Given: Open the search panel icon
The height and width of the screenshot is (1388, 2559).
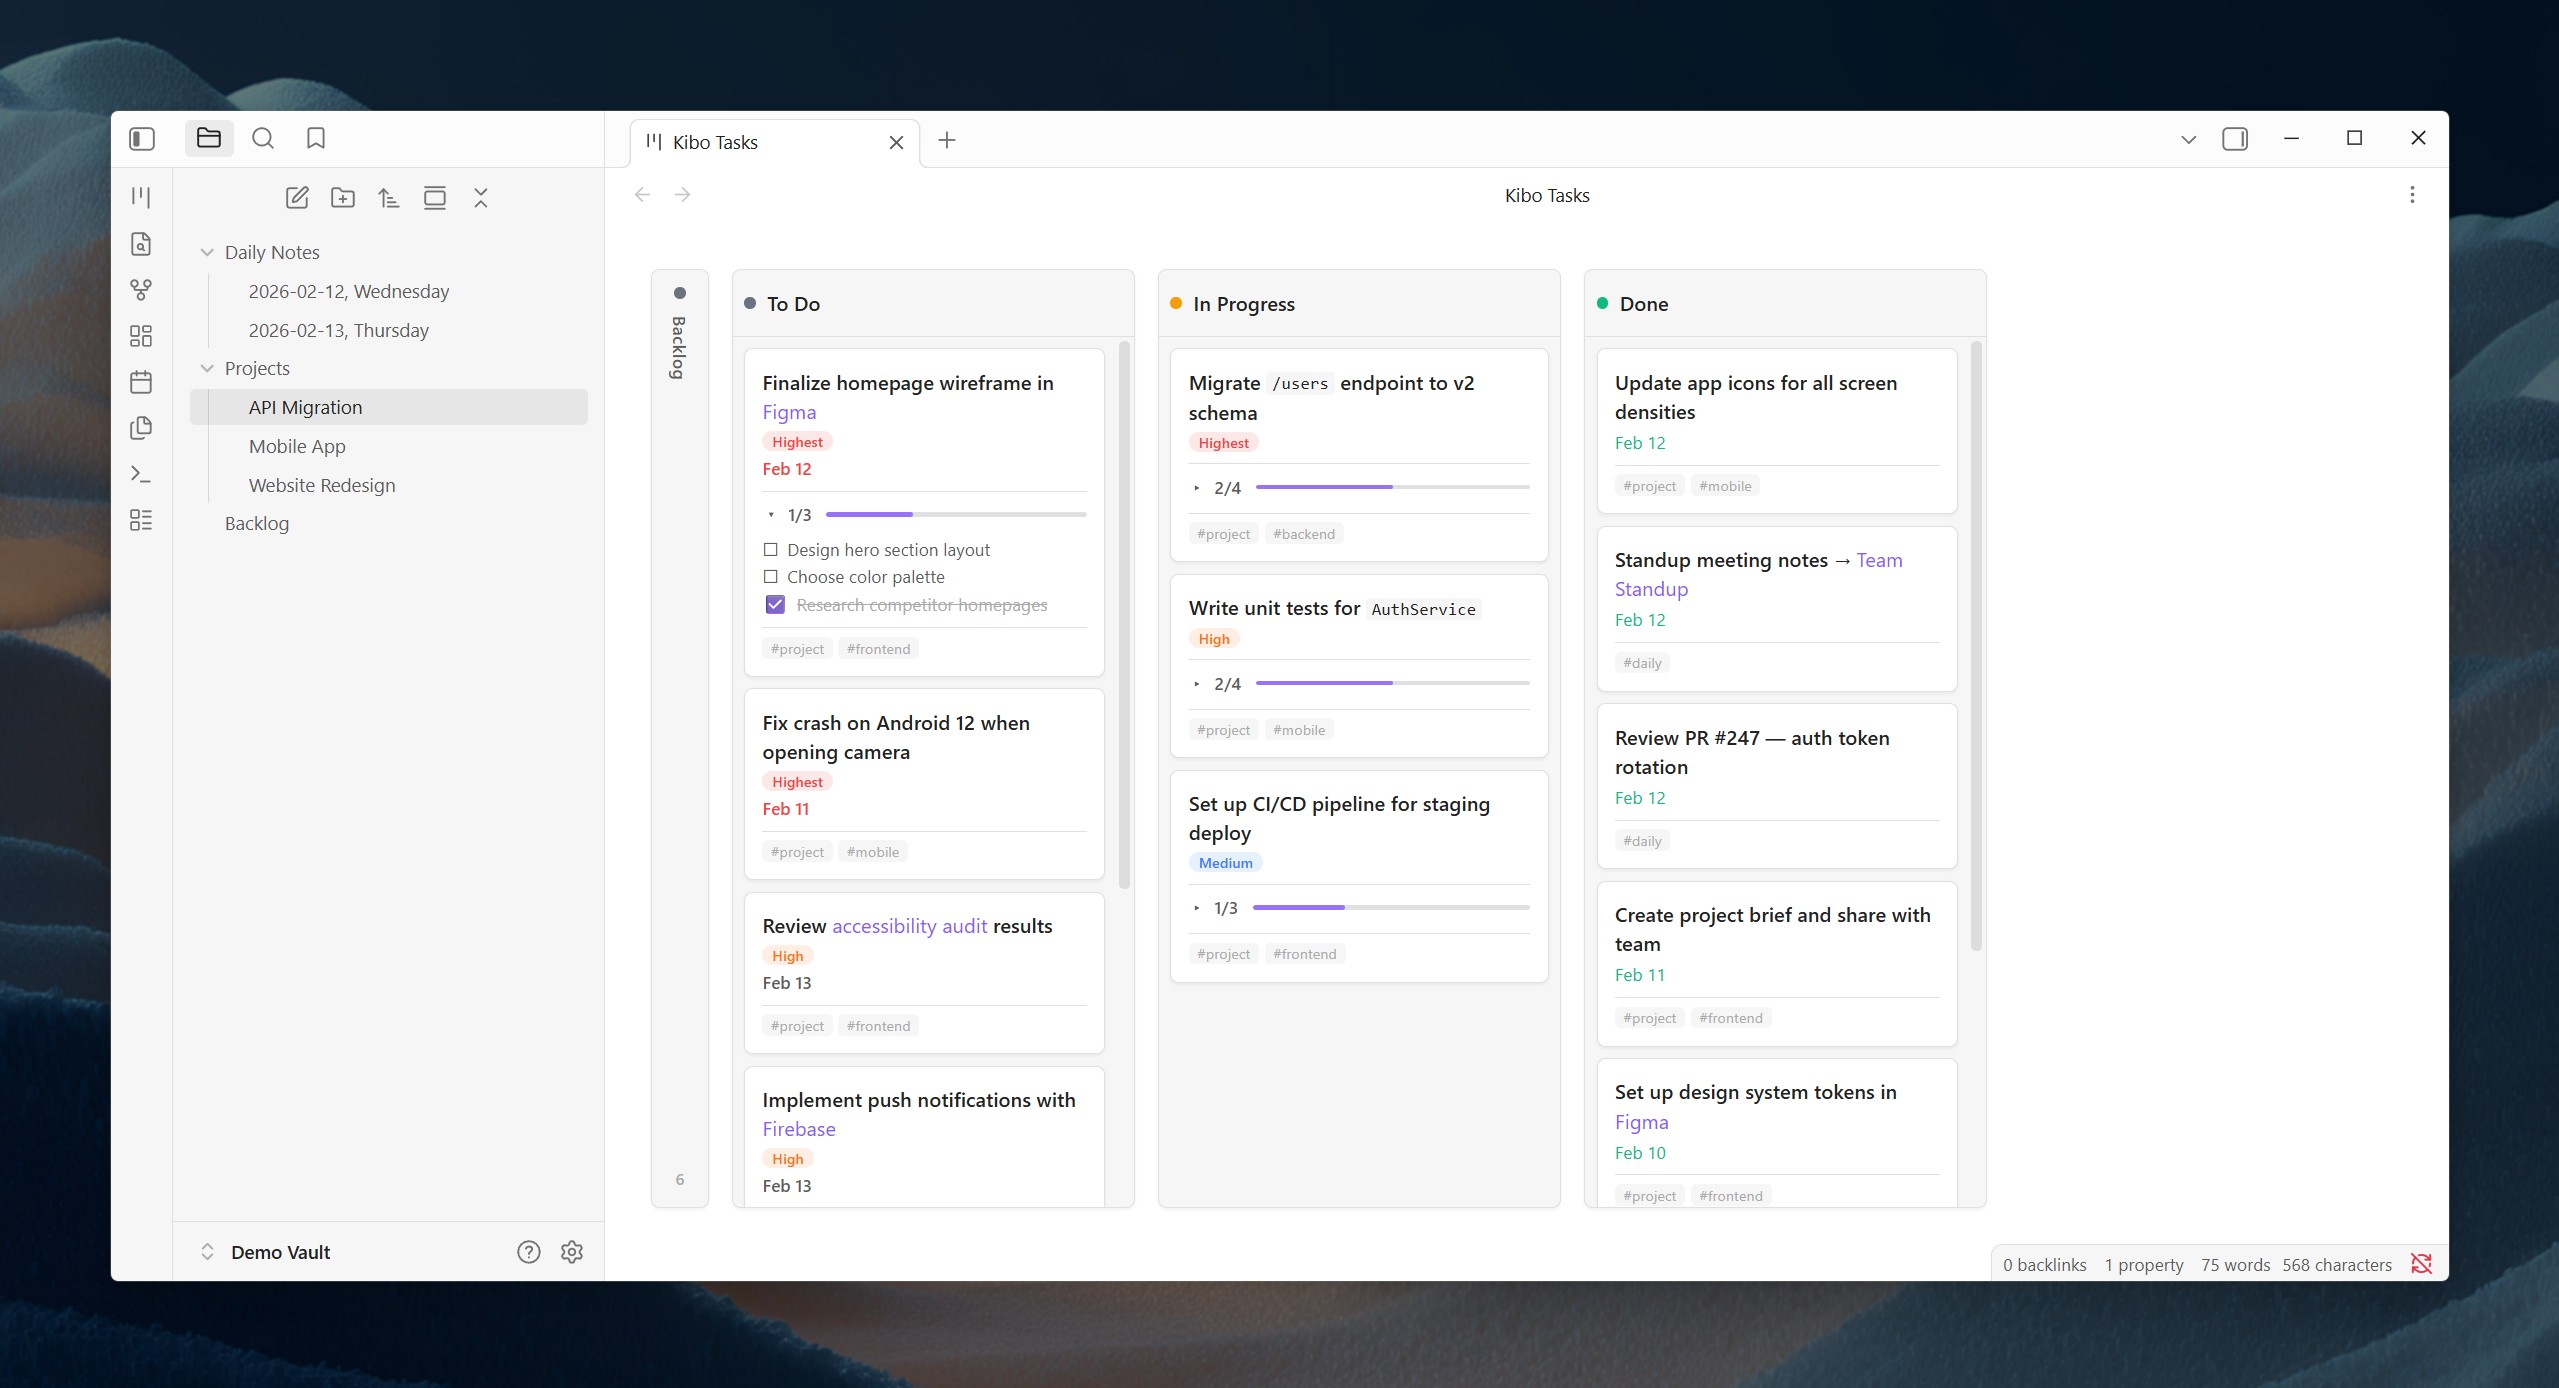Looking at the screenshot, I should pos(263,139).
